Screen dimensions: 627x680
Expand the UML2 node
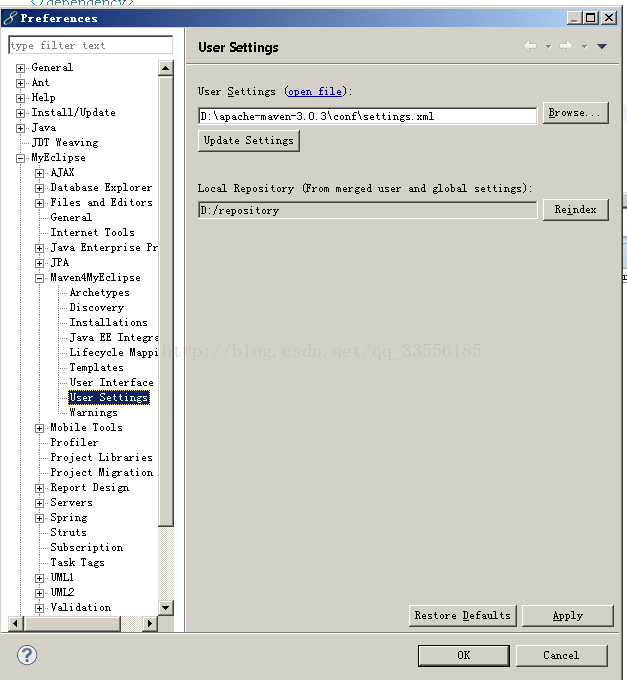coord(39,593)
